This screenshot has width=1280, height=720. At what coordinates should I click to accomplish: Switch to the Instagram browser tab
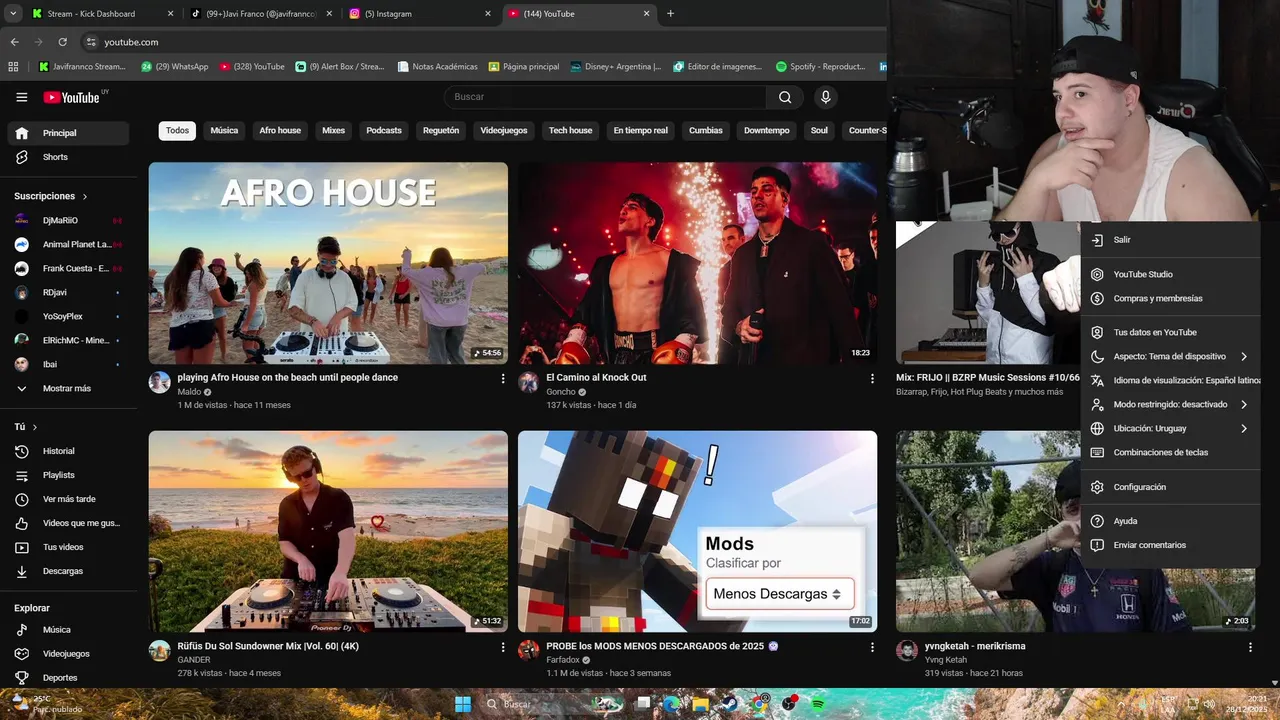[x=420, y=14]
